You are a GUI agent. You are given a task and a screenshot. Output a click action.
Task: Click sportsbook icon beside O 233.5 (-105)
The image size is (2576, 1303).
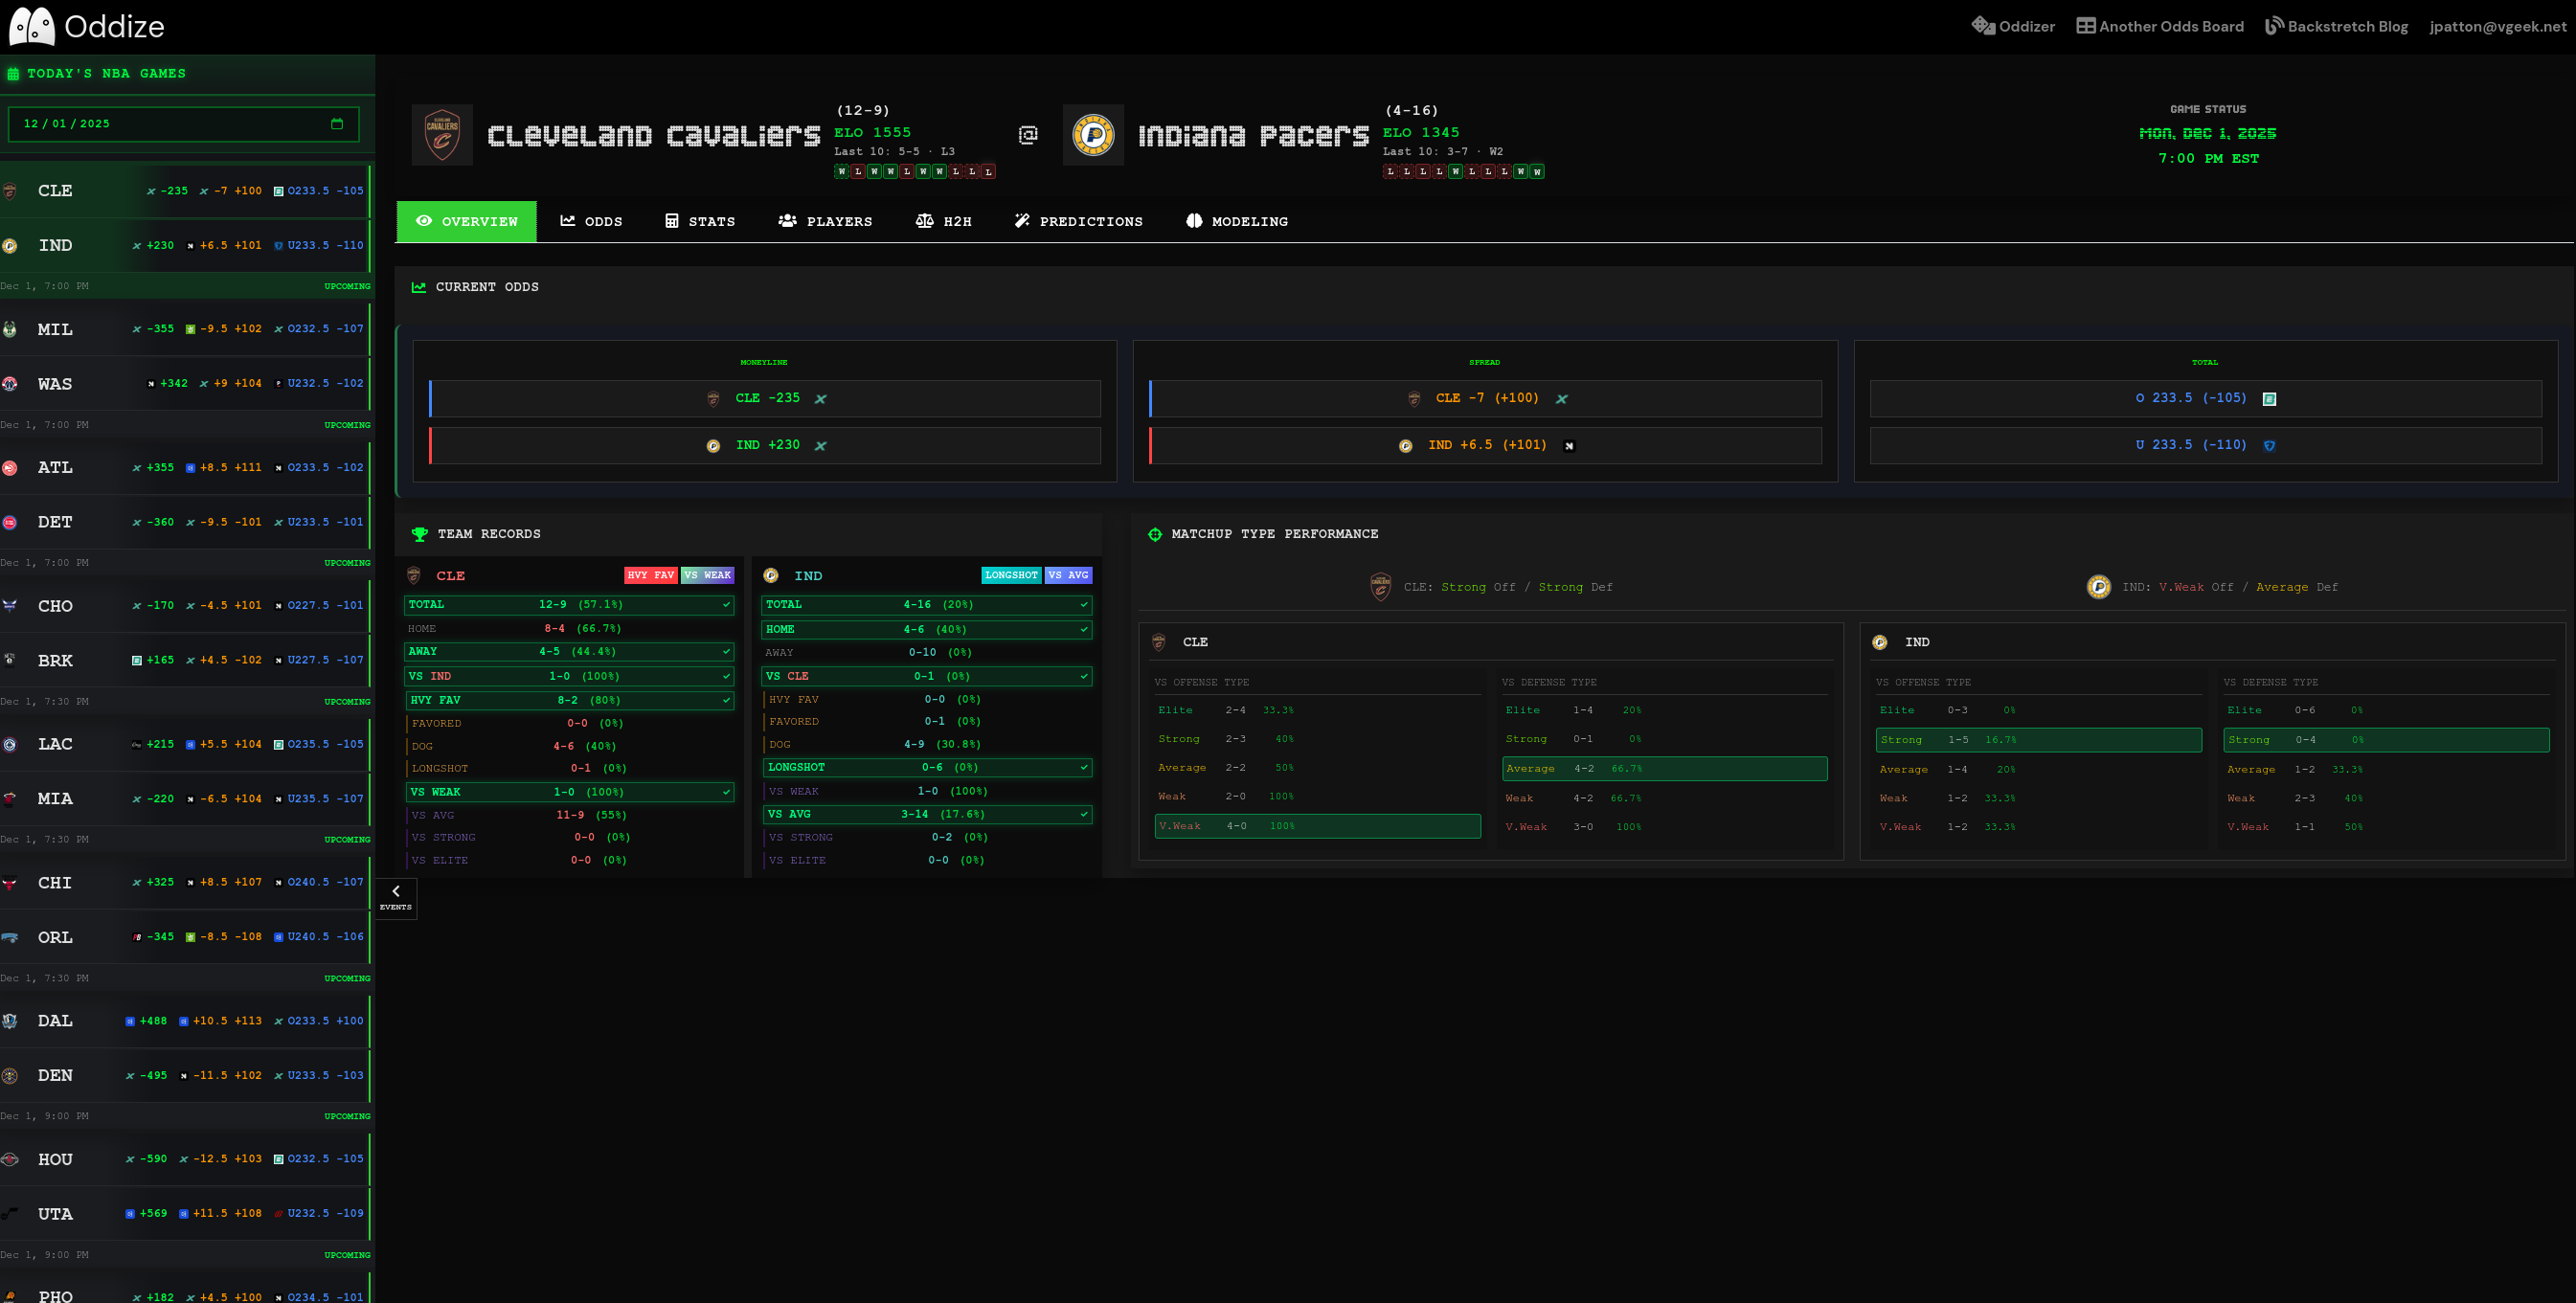(2269, 399)
